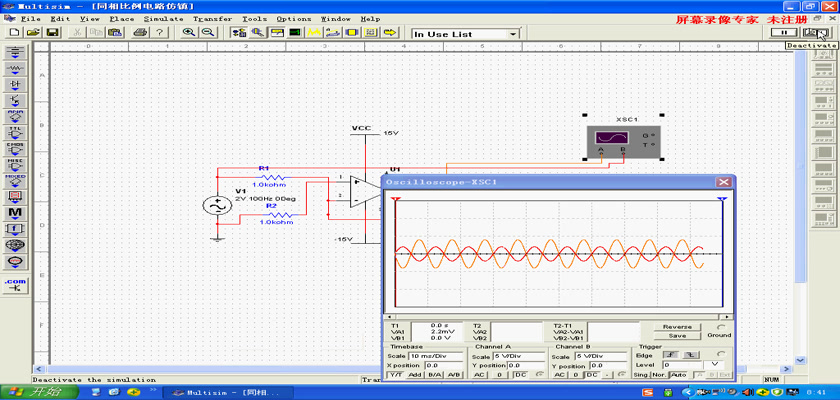Click the blue T2 cursor marker
Image resolution: width=840 pixels, height=400 pixels.
(722, 199)
